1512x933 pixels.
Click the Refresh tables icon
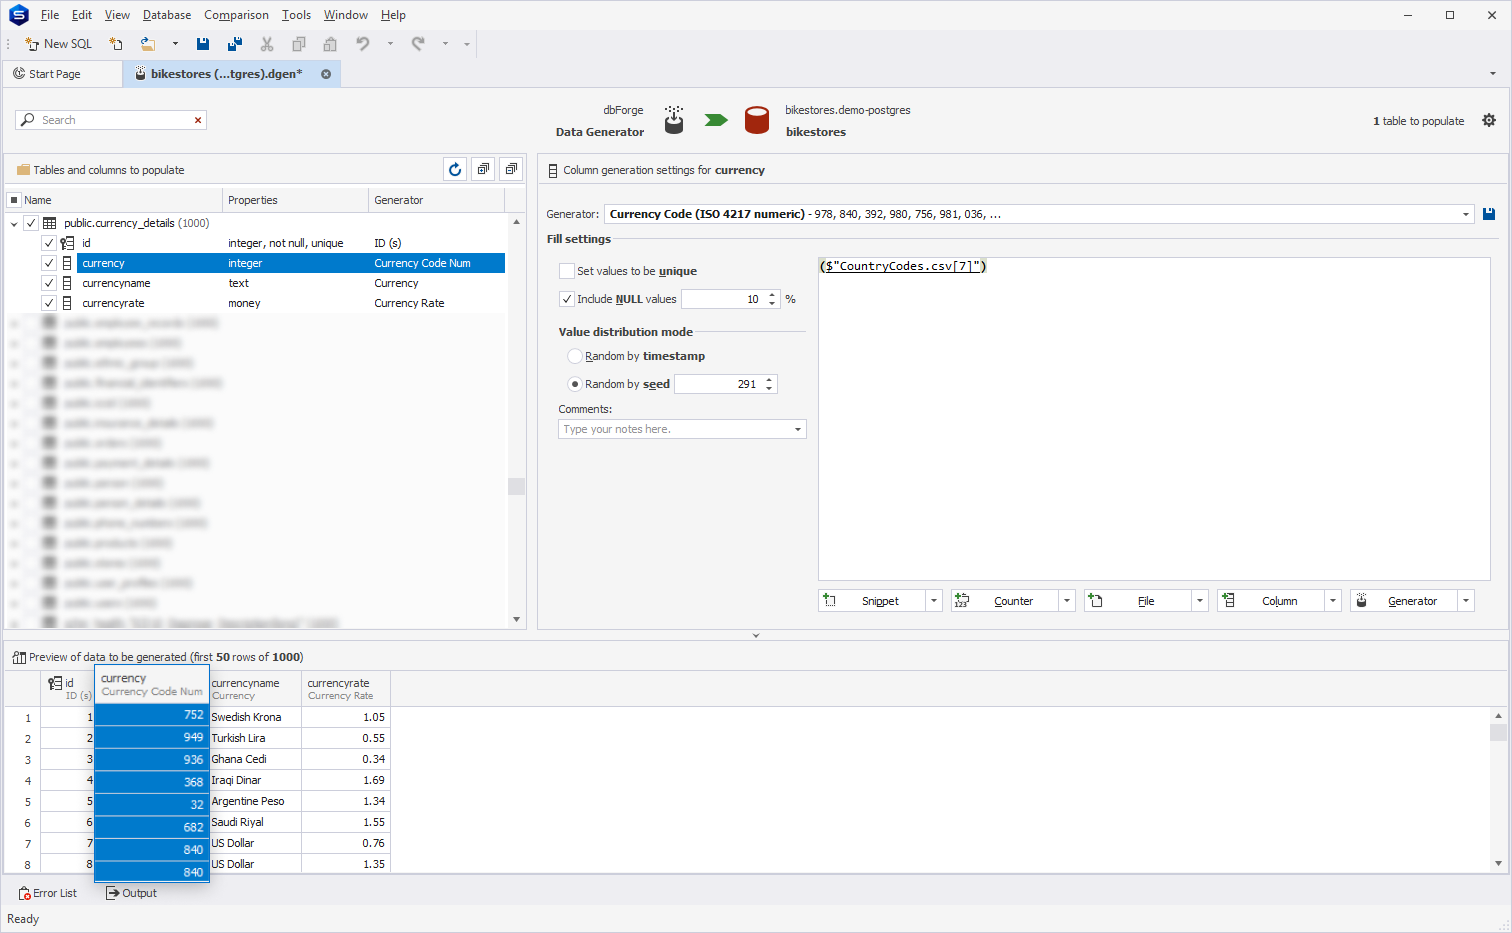pos(455,169)
